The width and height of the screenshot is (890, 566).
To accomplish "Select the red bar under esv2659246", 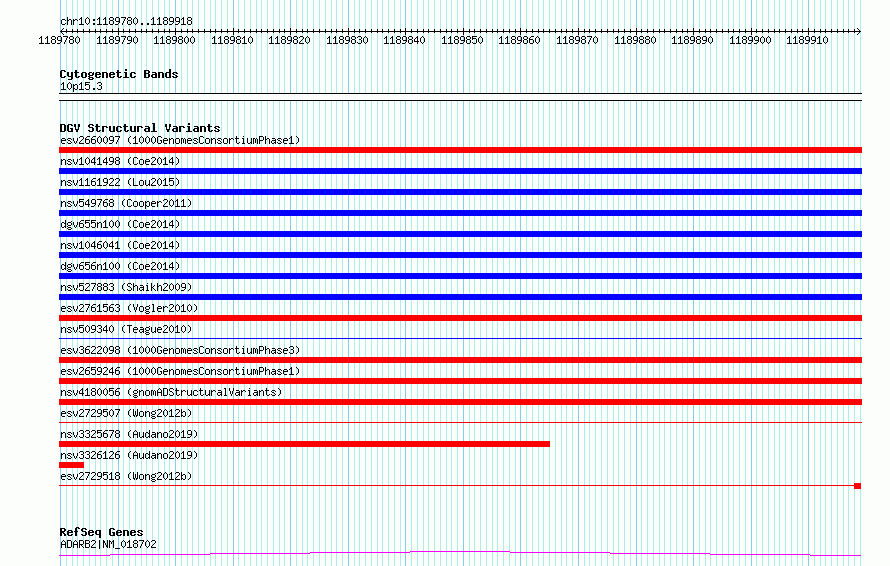I will 460,381.
